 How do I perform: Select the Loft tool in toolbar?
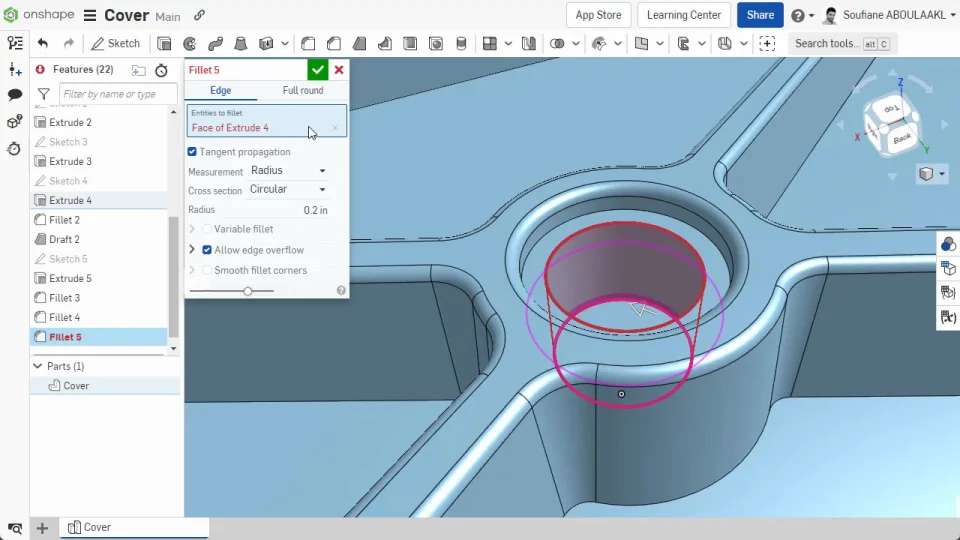click(240, 44)
